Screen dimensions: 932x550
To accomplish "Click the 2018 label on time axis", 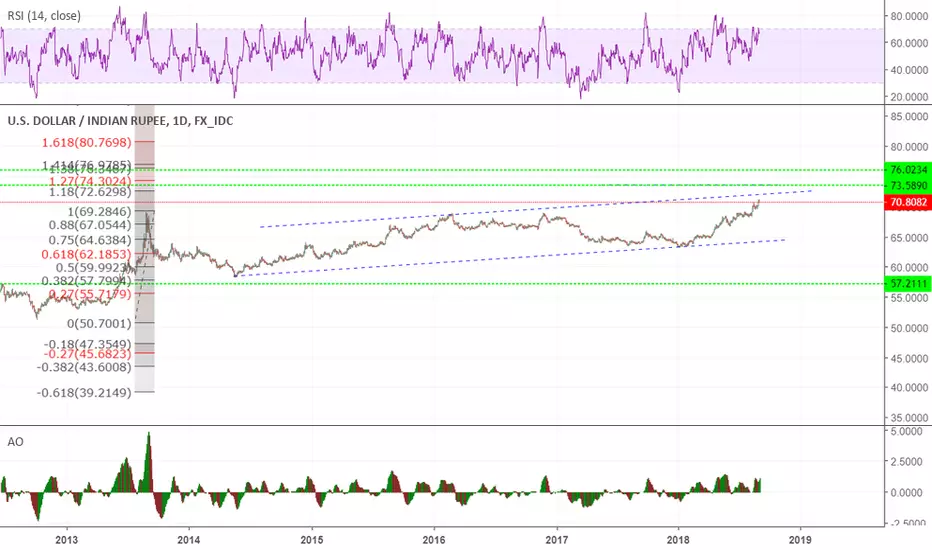I will pos(678,540).
